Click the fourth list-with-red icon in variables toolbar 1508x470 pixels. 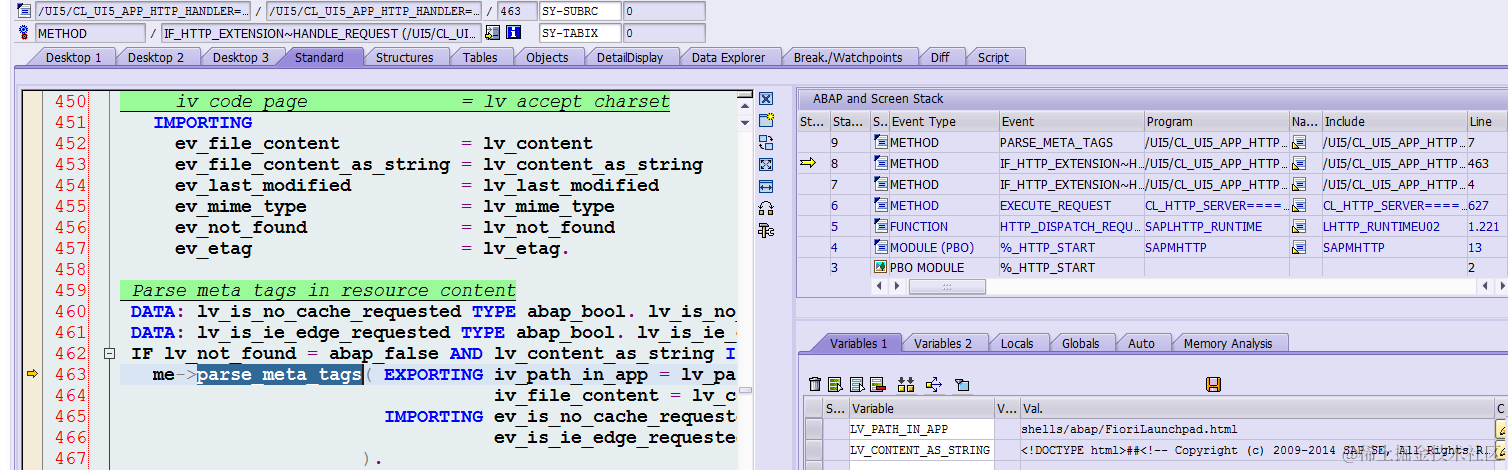(877, 384)
